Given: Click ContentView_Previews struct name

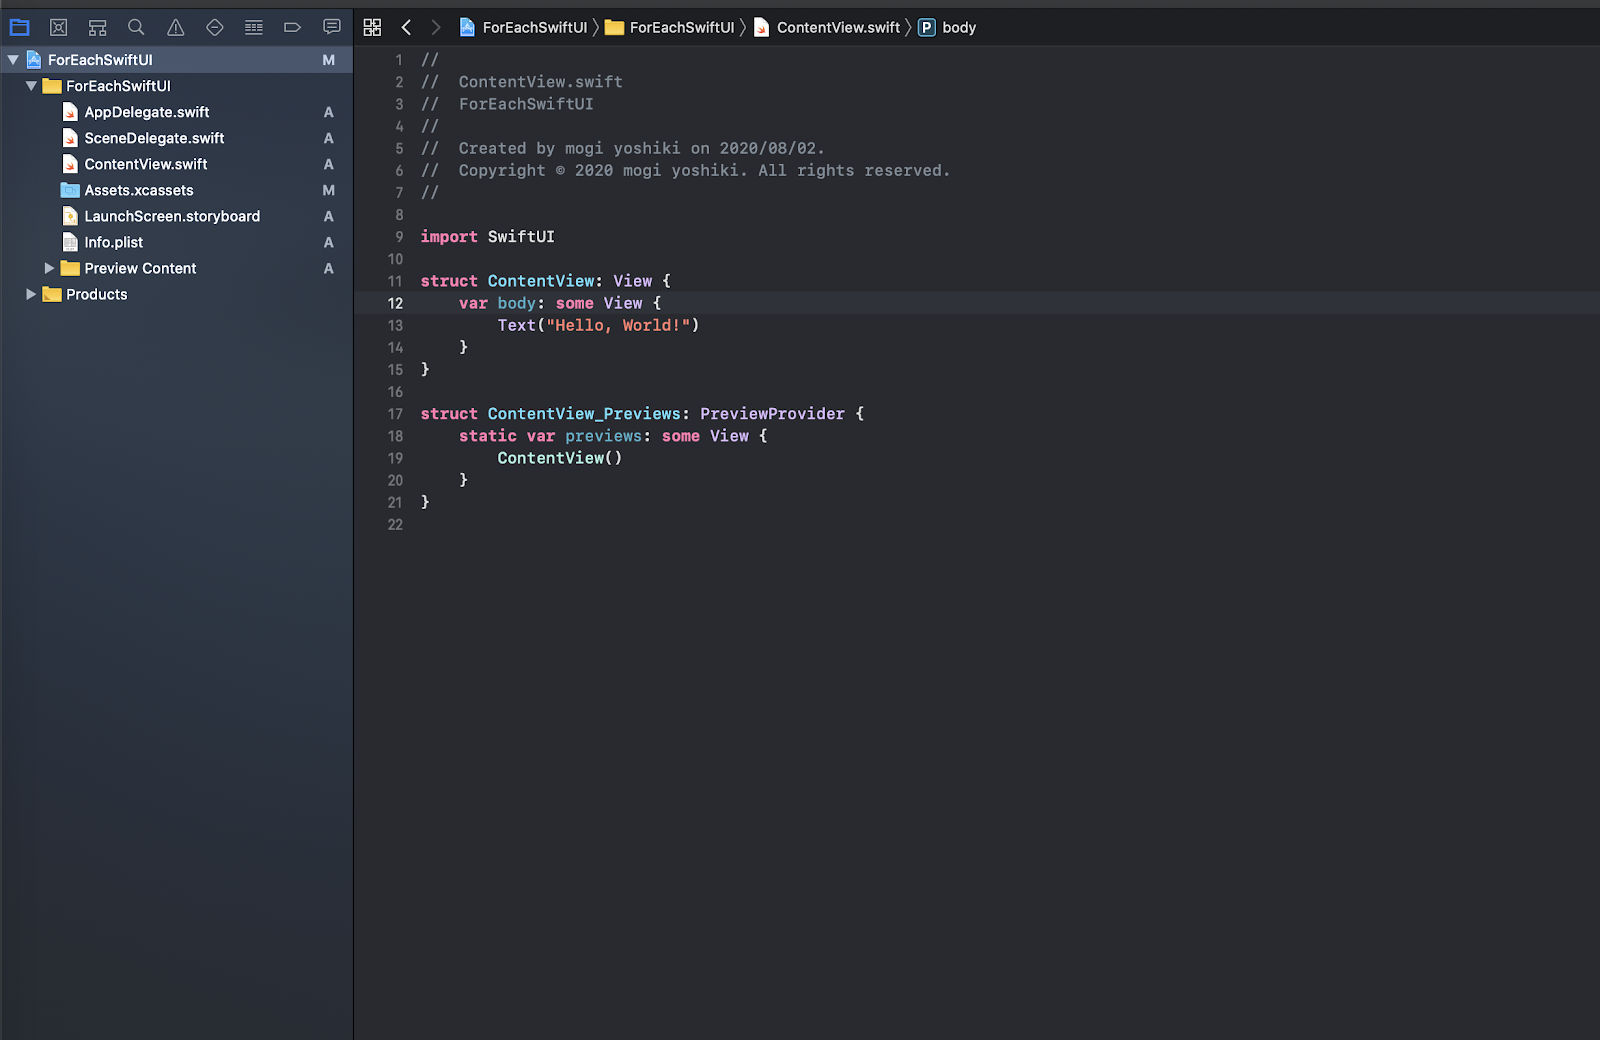Looking at the screenshot, I should pos(584,414).
